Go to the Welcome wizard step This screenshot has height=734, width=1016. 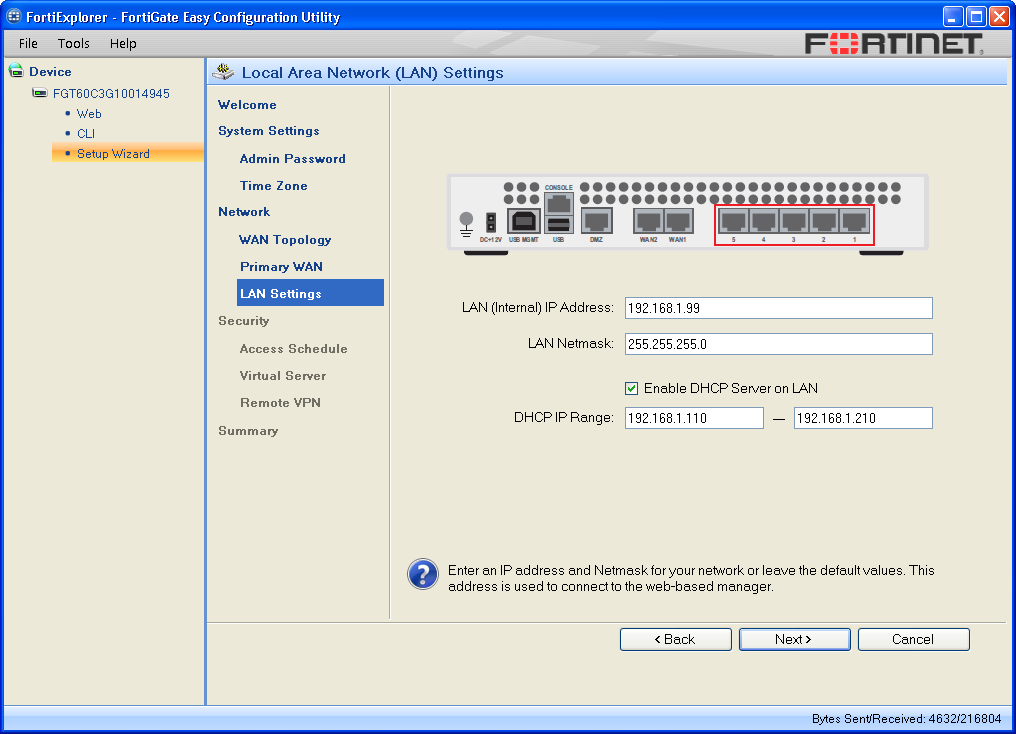pyautogui.click(x=247, y=105)
